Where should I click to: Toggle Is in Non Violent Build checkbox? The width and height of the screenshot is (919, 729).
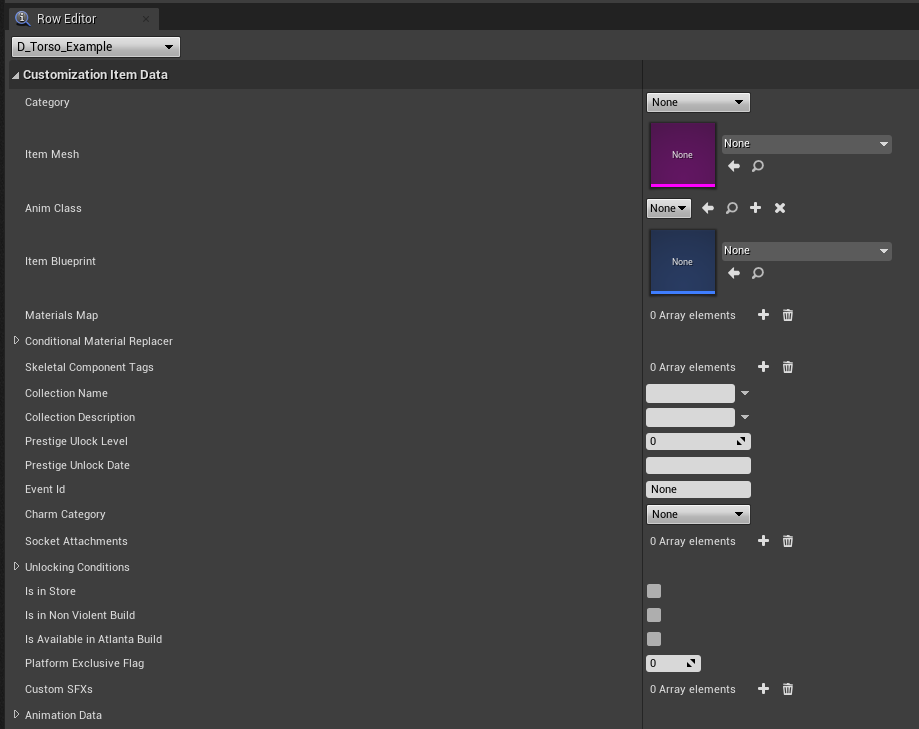[654, 615]
